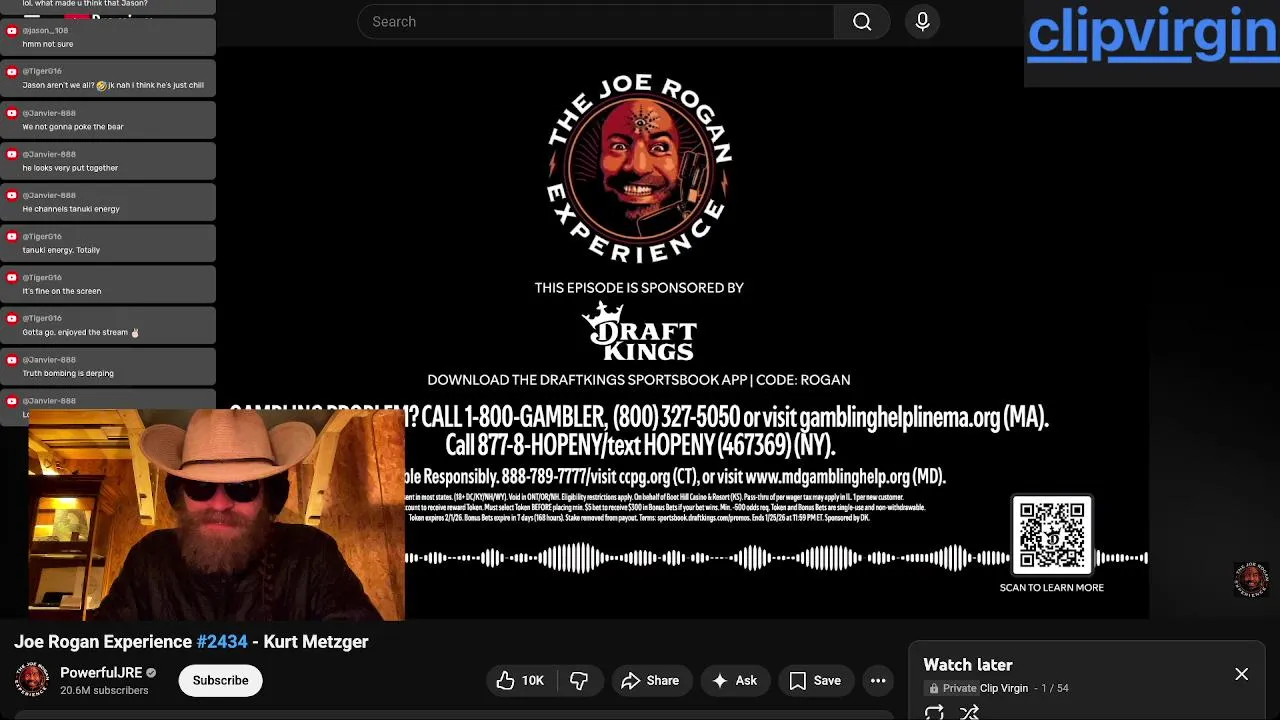Subscribe to the PowerfulJRE channel
The height and width of the screenshot is (720, 1280).
pos(220,680)
